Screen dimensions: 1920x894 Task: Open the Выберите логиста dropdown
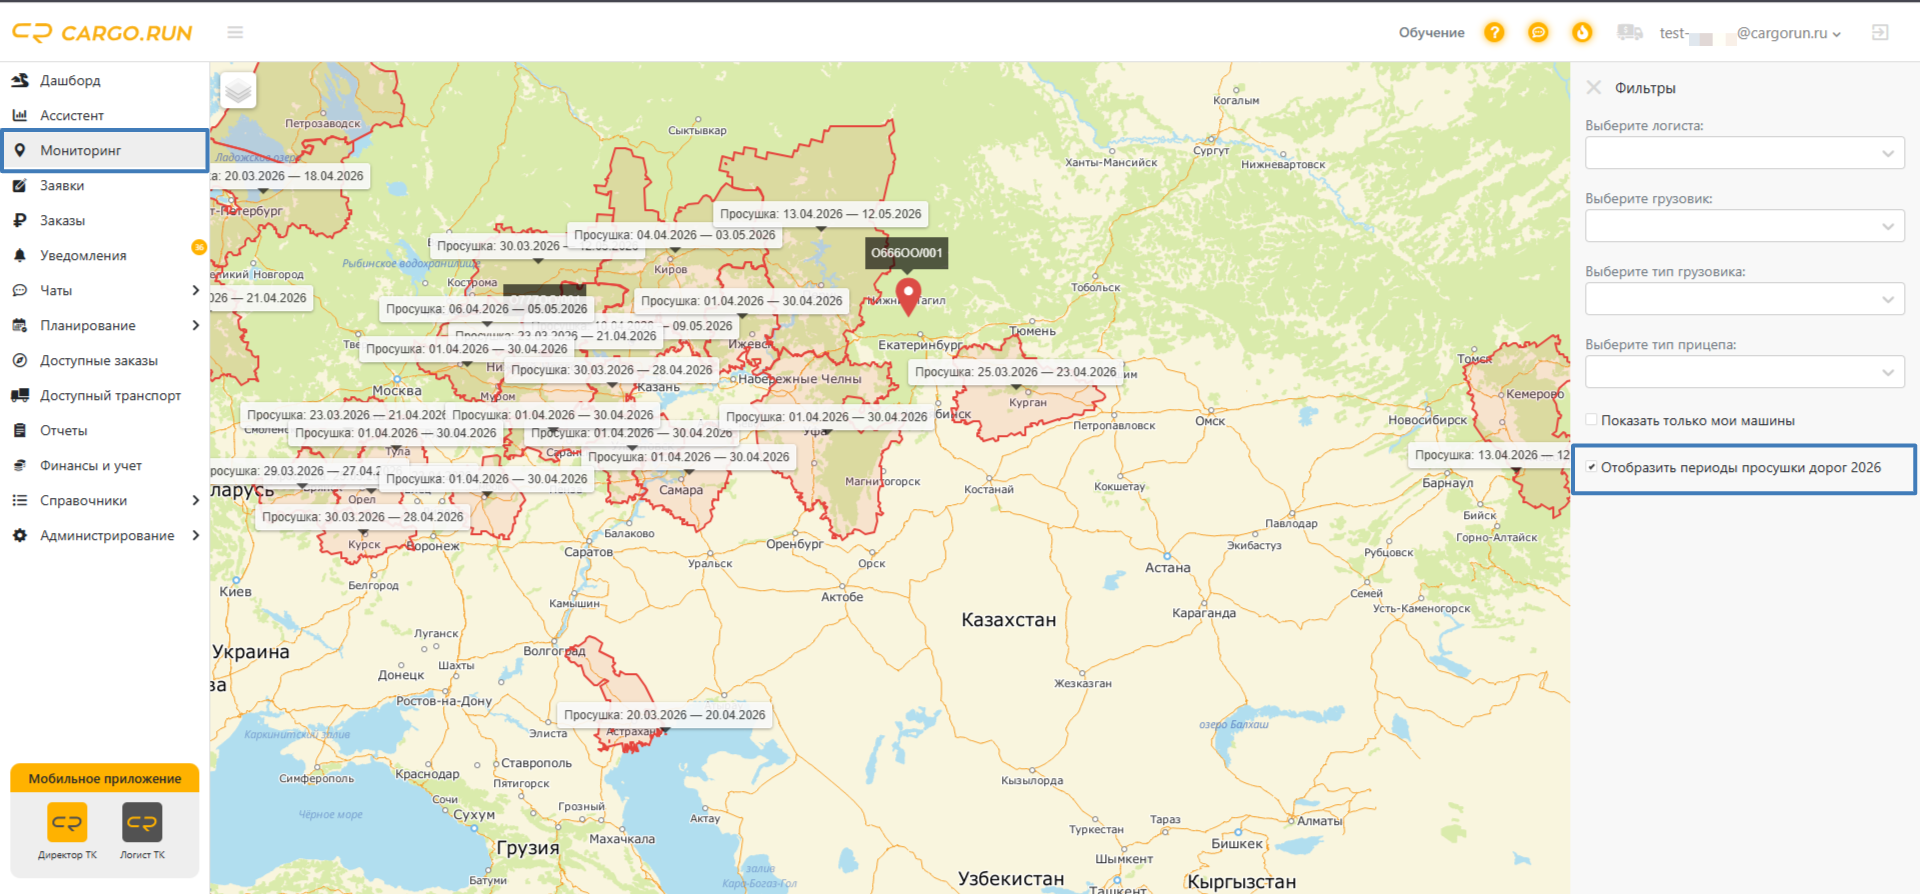[x=1744, y=153]
